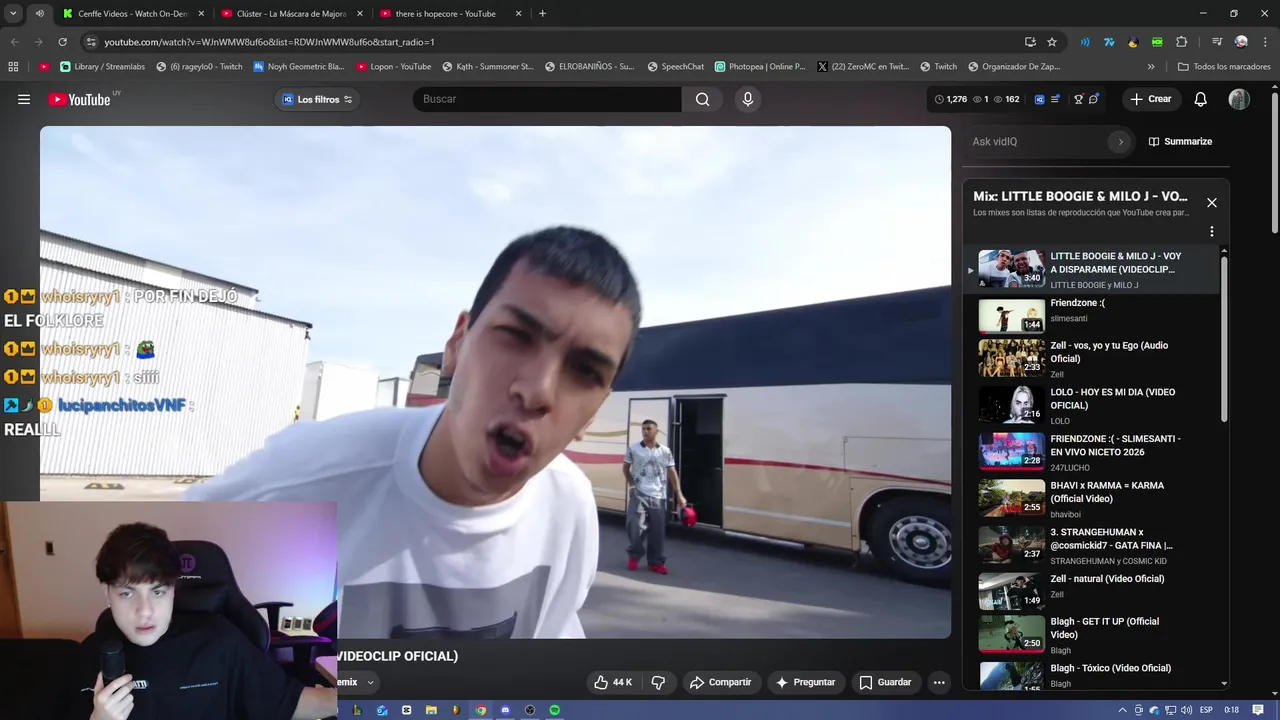Open the YouTube notifications bell
Viewport: 1280px width, 720px height.
click(x=1201, y=99)
